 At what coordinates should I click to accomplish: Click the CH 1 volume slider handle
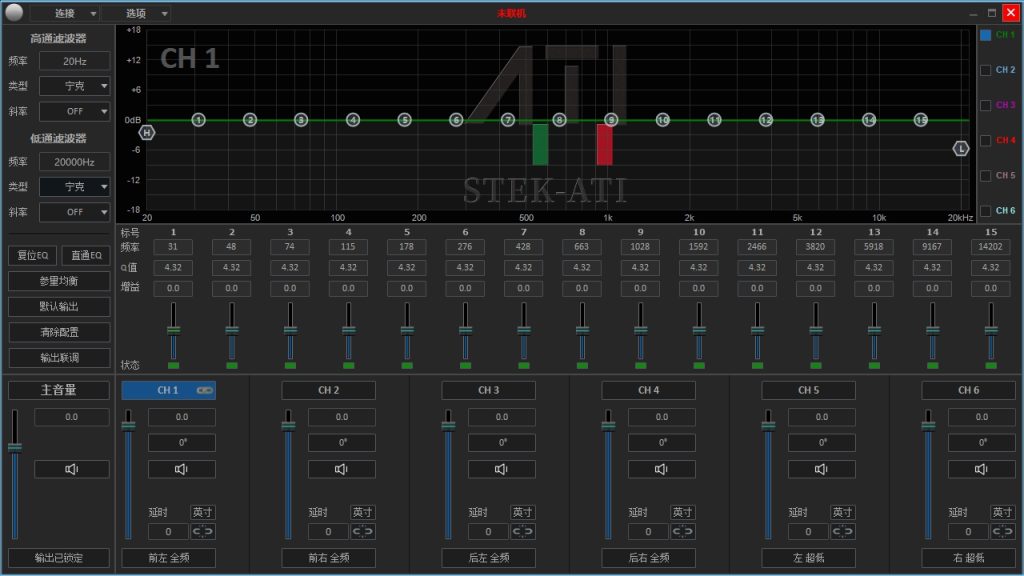pos(129,426)
